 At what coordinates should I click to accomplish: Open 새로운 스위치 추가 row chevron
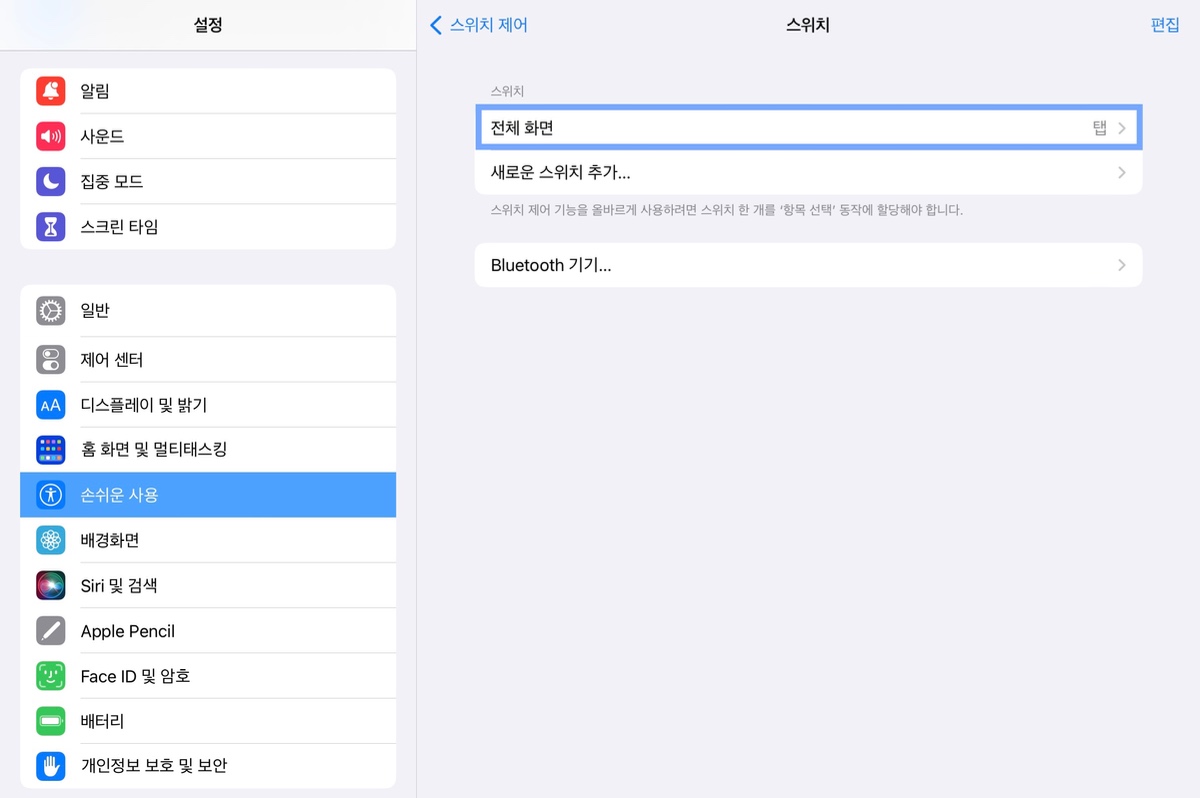[x=1121, y=173]
